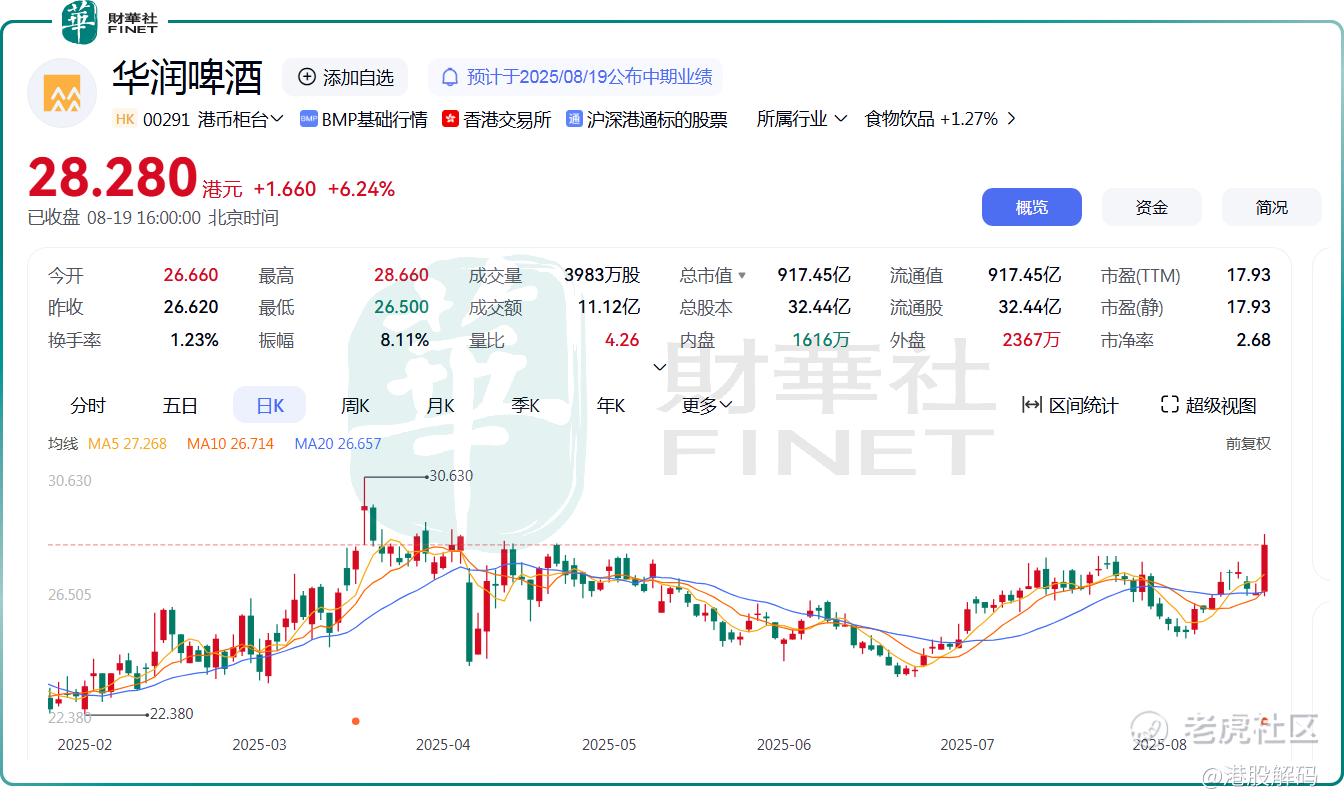Click the 量比 value 4.26
The width and height of the screenshot is (1344, 806).
622,340
